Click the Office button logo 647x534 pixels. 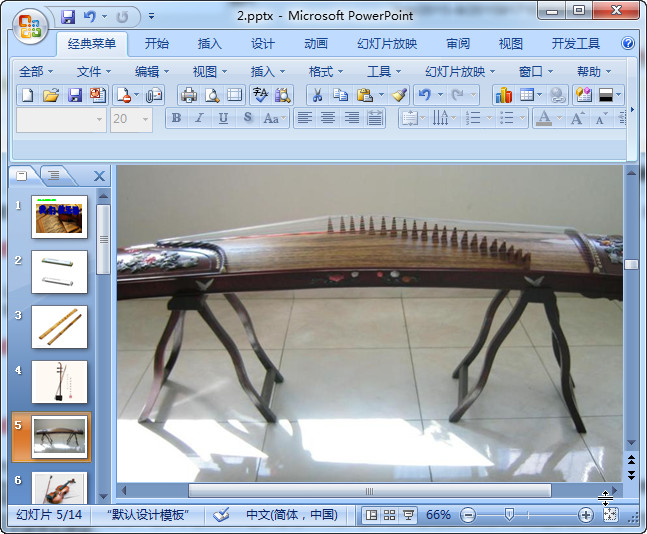point(30,26)
